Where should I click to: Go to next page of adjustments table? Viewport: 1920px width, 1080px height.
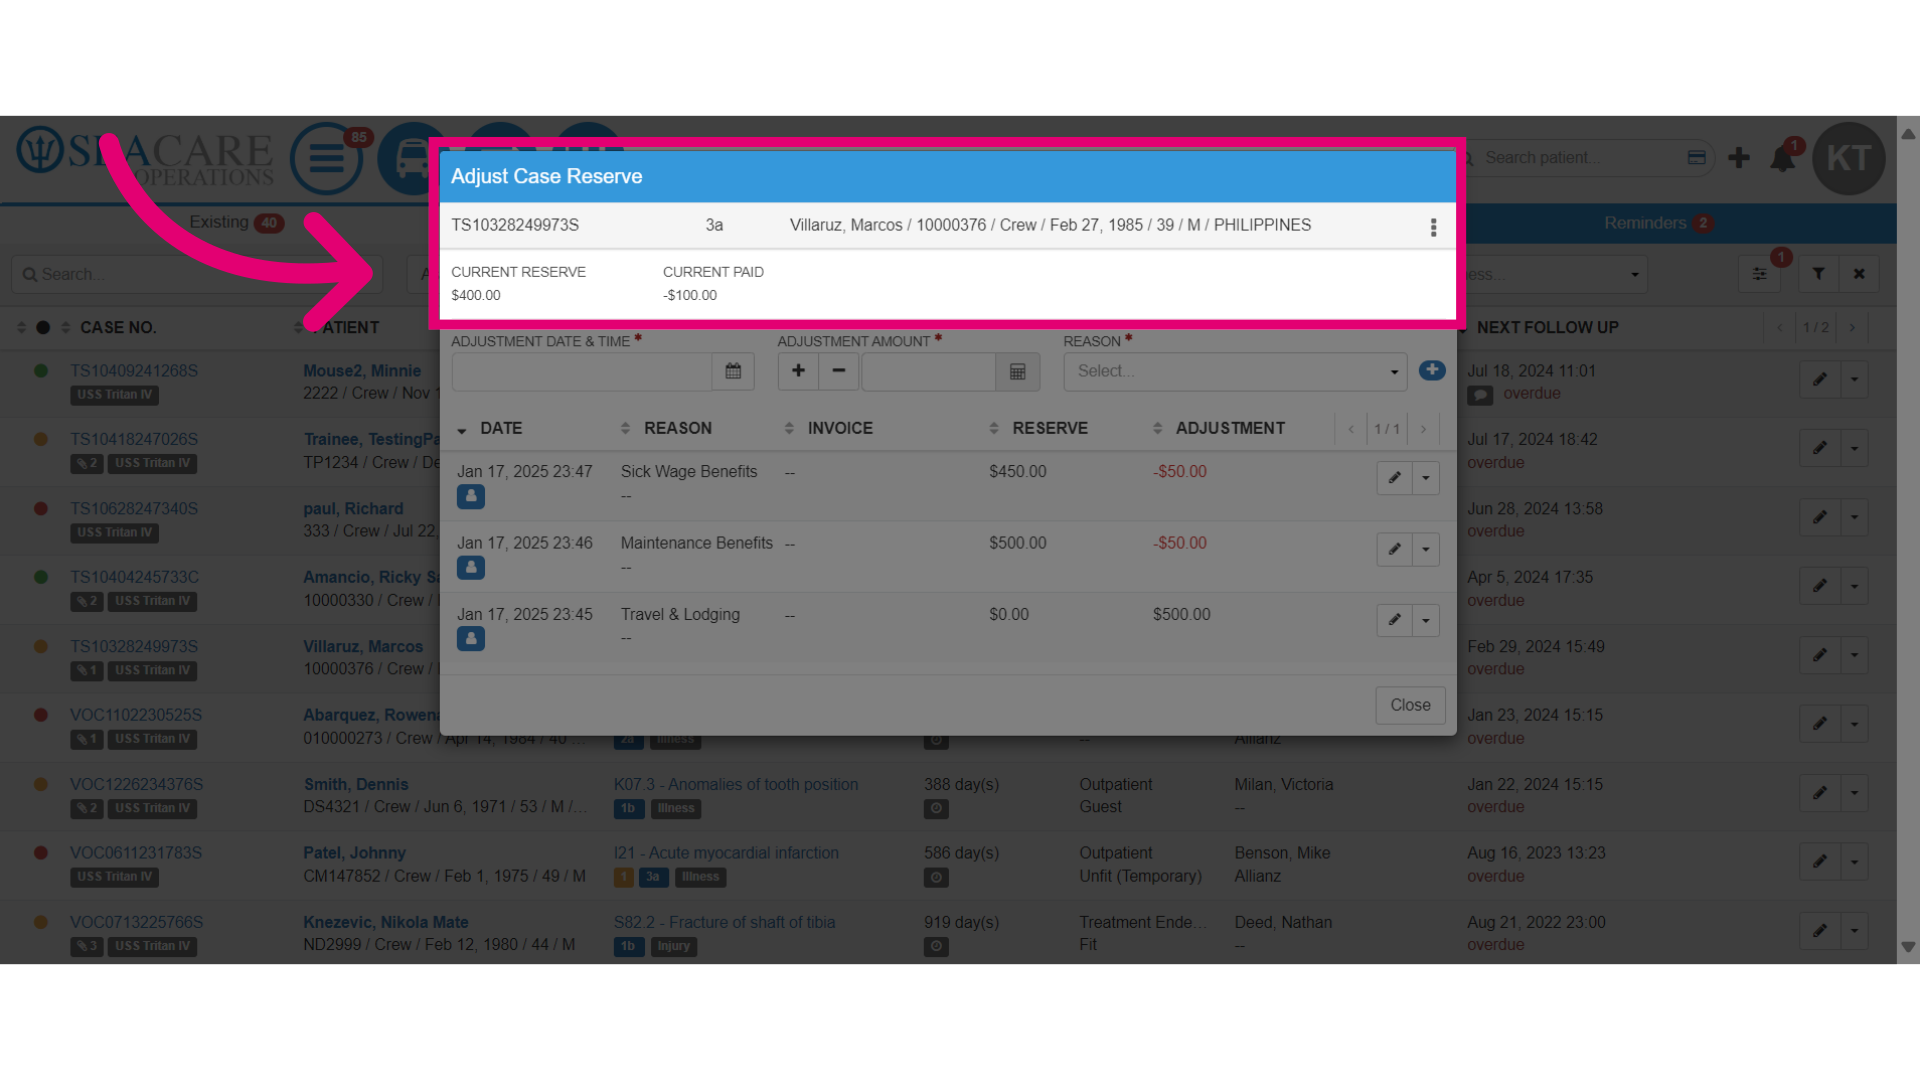coord(1423,429)
